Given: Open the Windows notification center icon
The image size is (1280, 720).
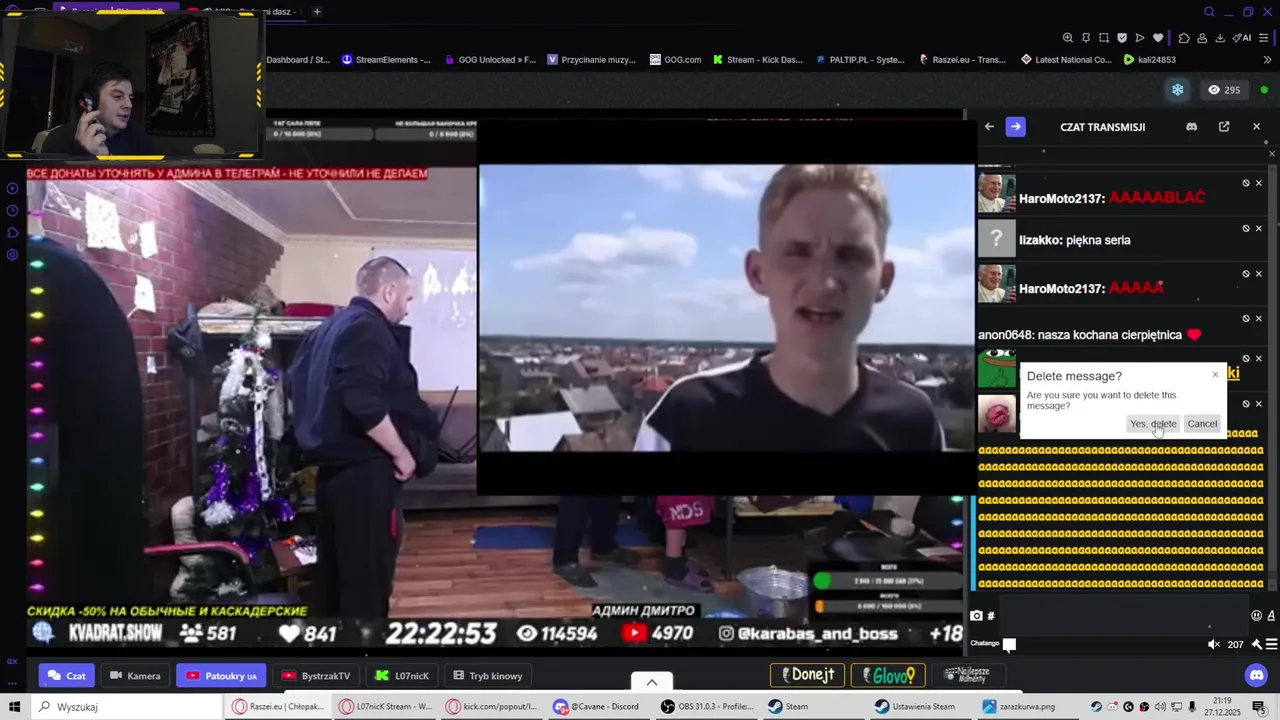Looking at the screenshot, I should coord(1259,707).
